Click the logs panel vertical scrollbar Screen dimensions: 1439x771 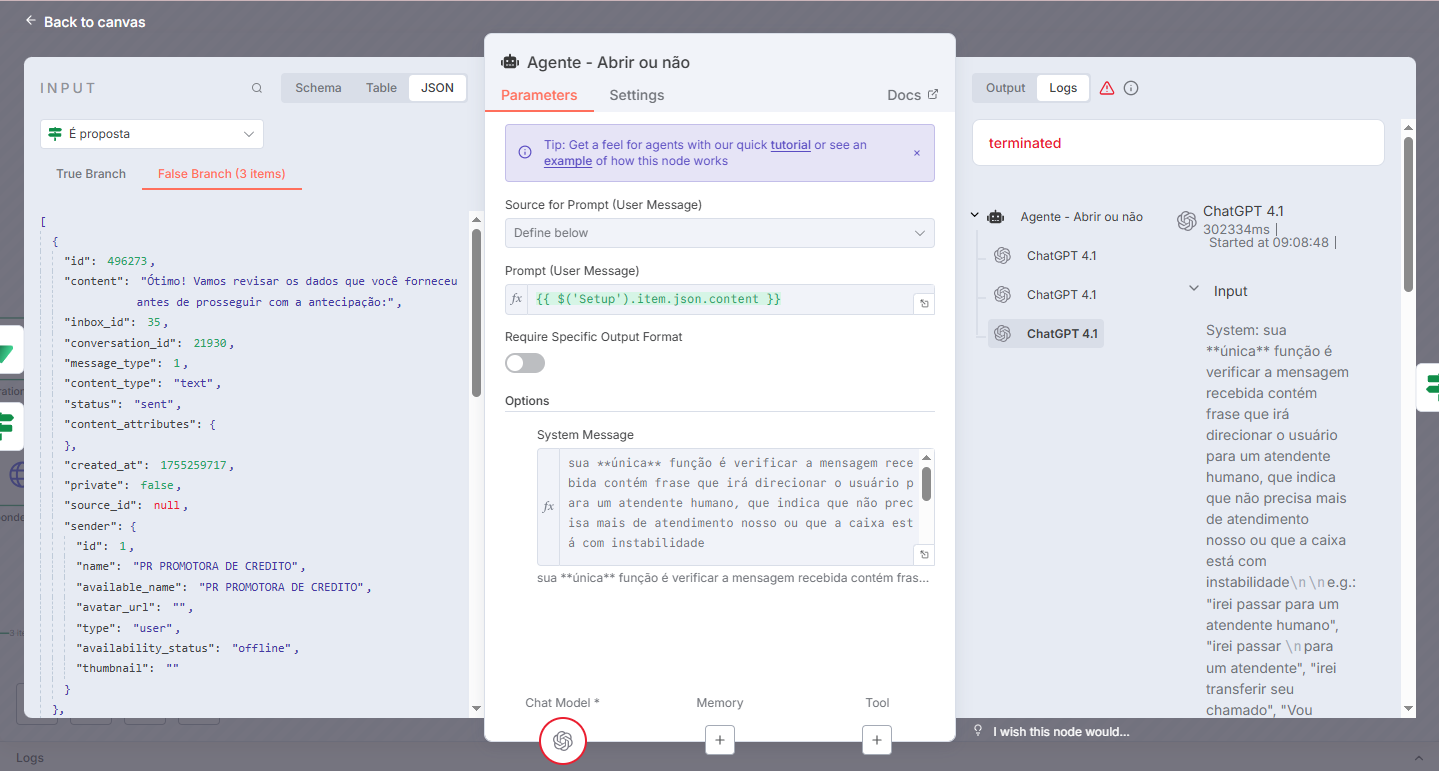pos(1409,213)
